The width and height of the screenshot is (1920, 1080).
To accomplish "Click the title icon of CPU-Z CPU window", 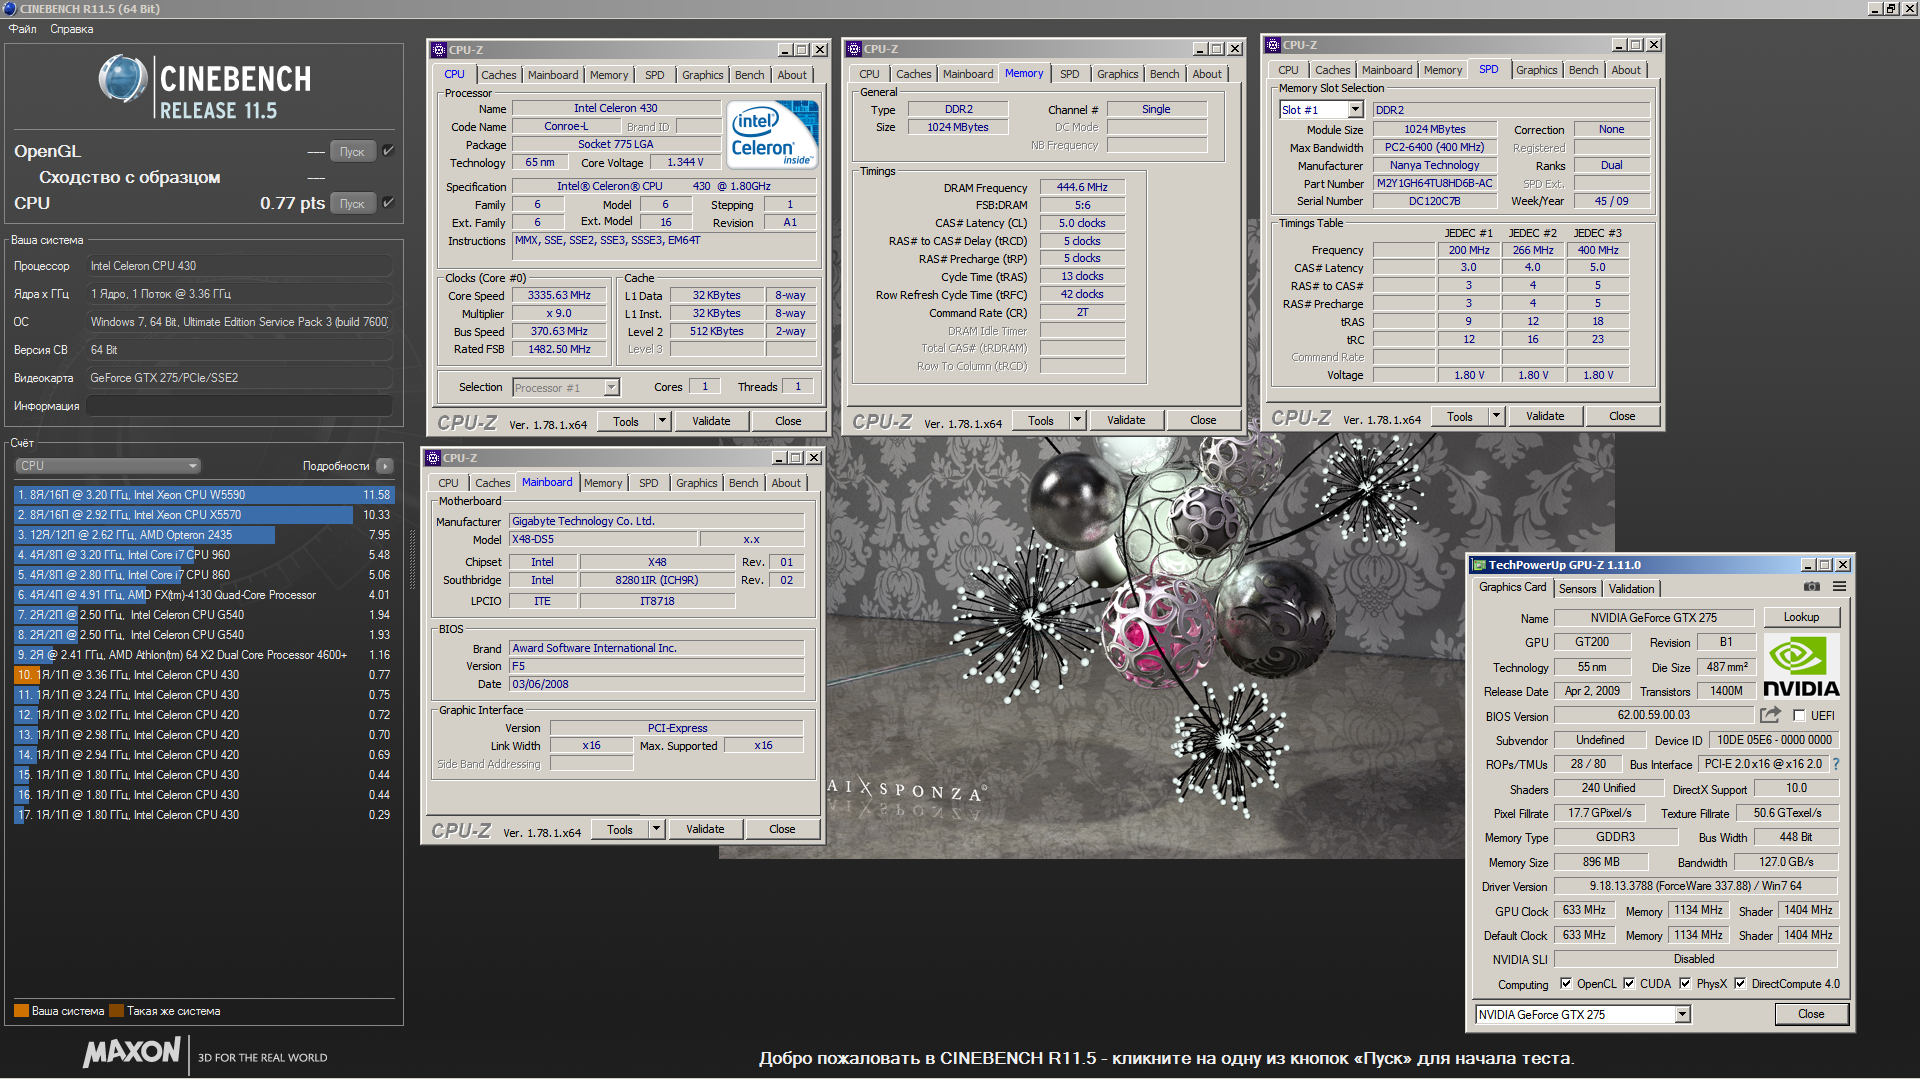I will point(438,50).
